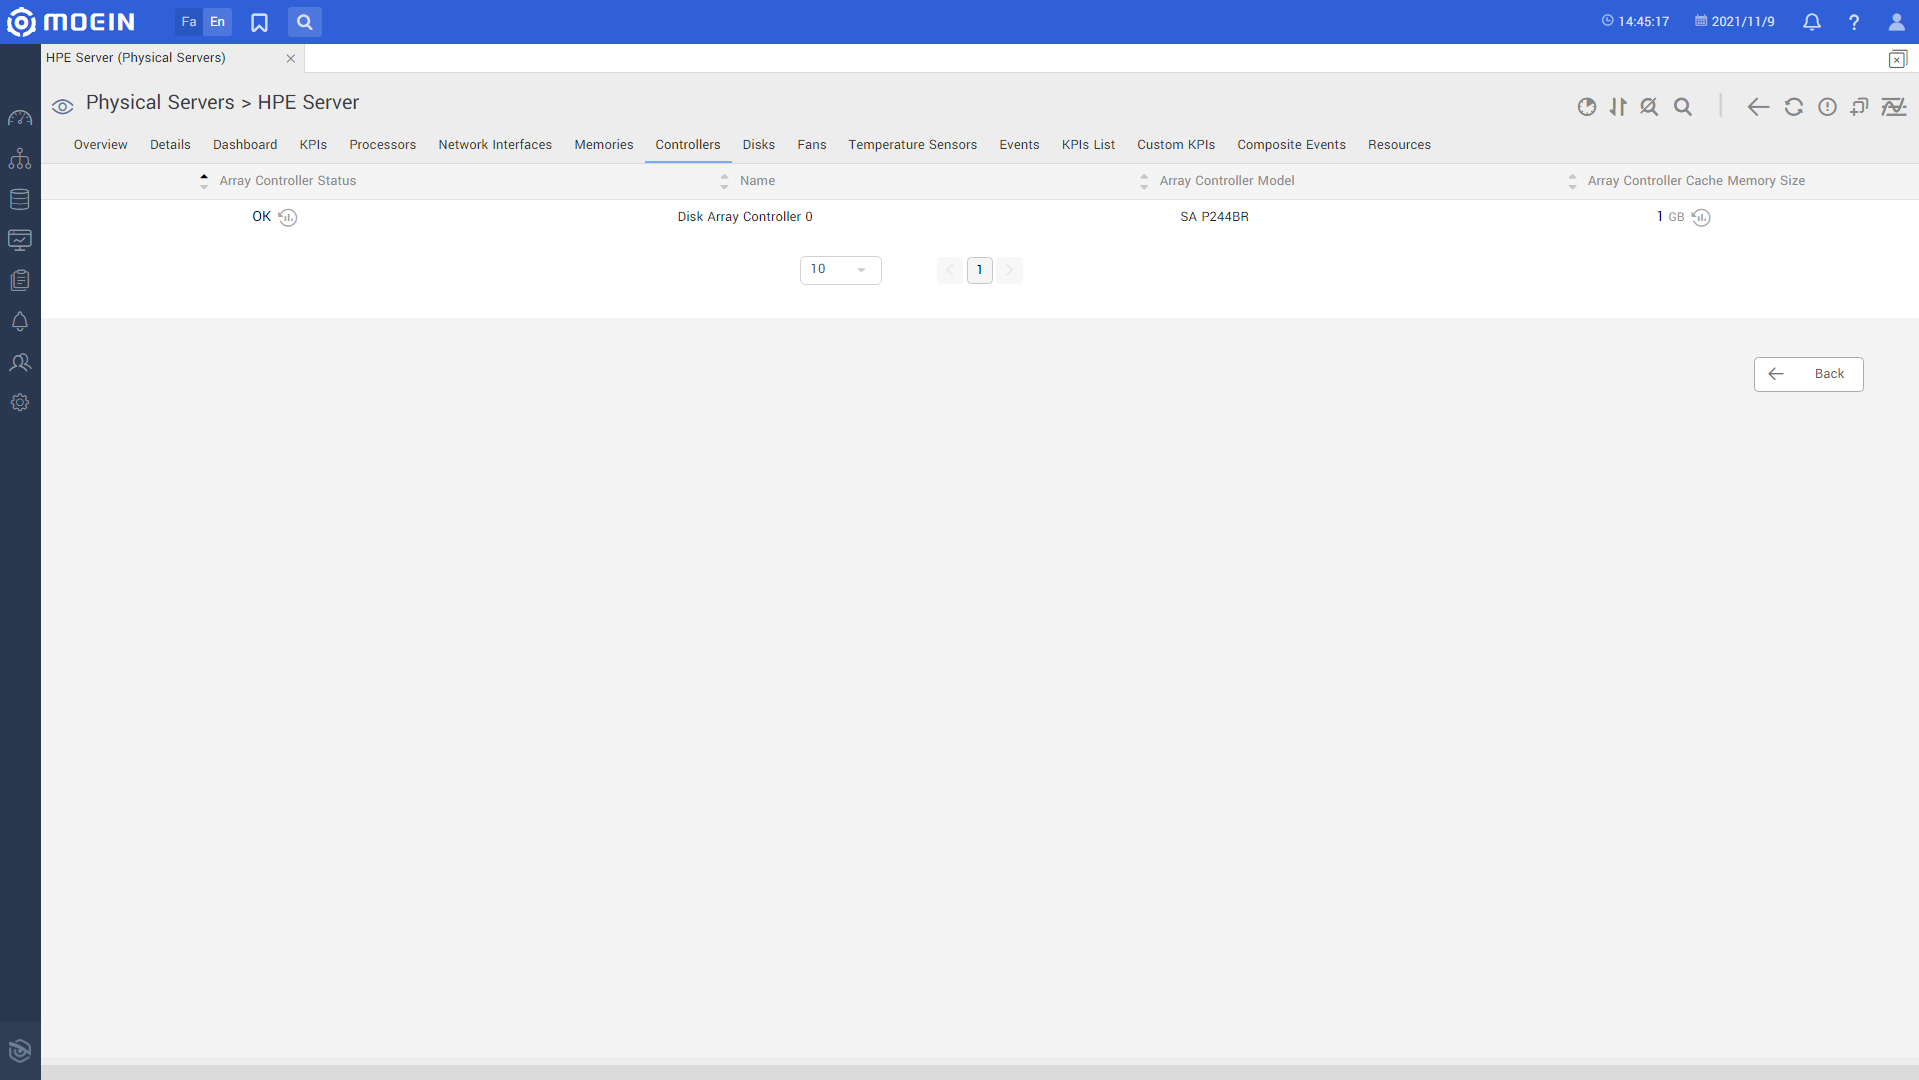The width and height of the screenshot is (1919, 1080).
Task: Open history chart icon next to OK status
Action: click(x=288, y=217)
